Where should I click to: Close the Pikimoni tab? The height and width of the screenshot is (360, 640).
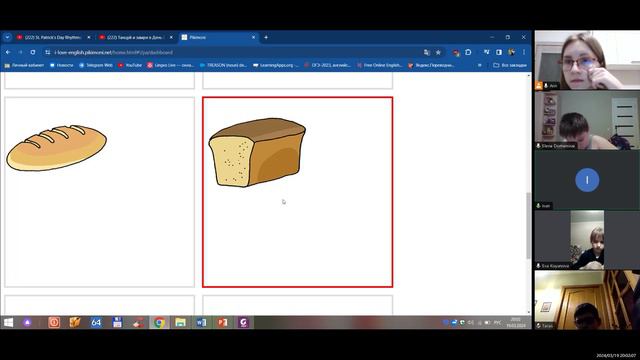click(x=253, y=37)
